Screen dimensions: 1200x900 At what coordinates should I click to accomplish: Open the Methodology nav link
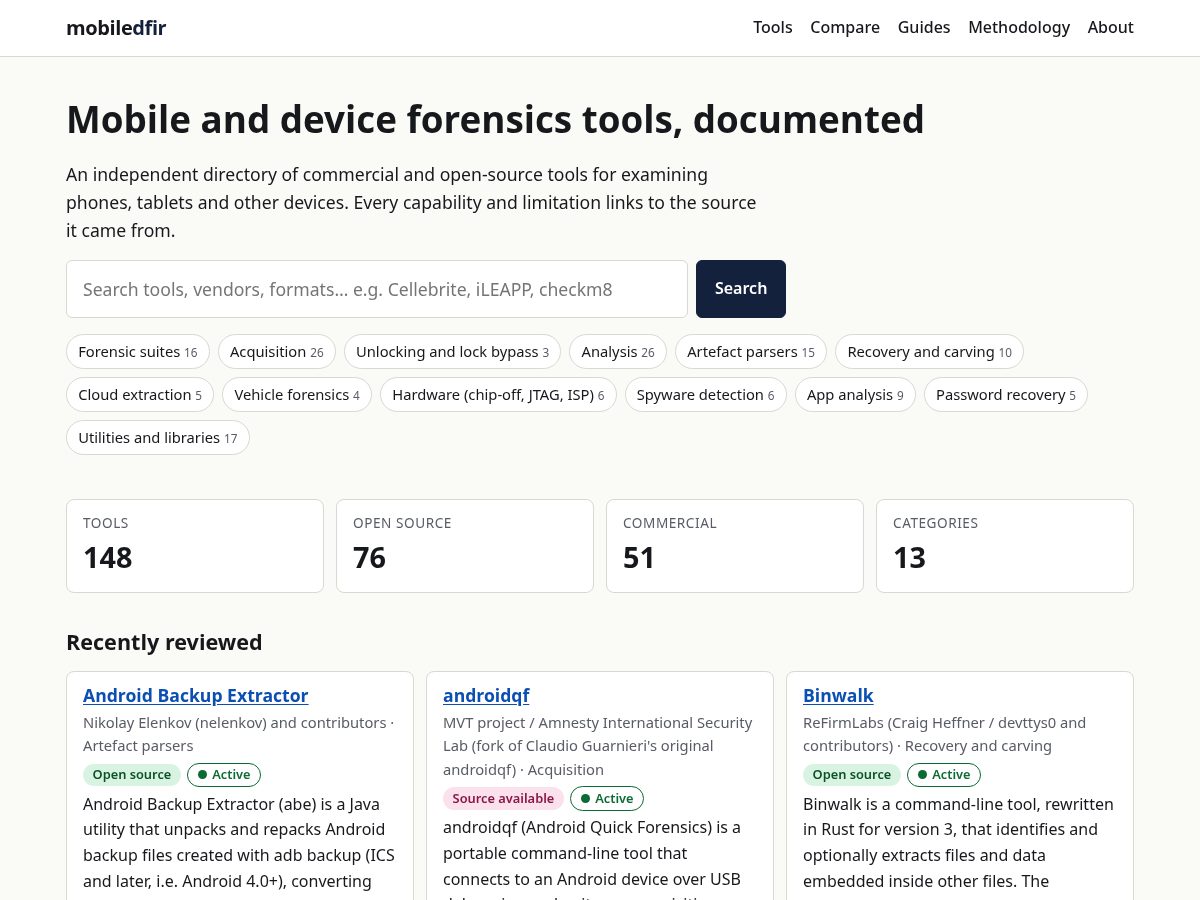(1019, 28)
